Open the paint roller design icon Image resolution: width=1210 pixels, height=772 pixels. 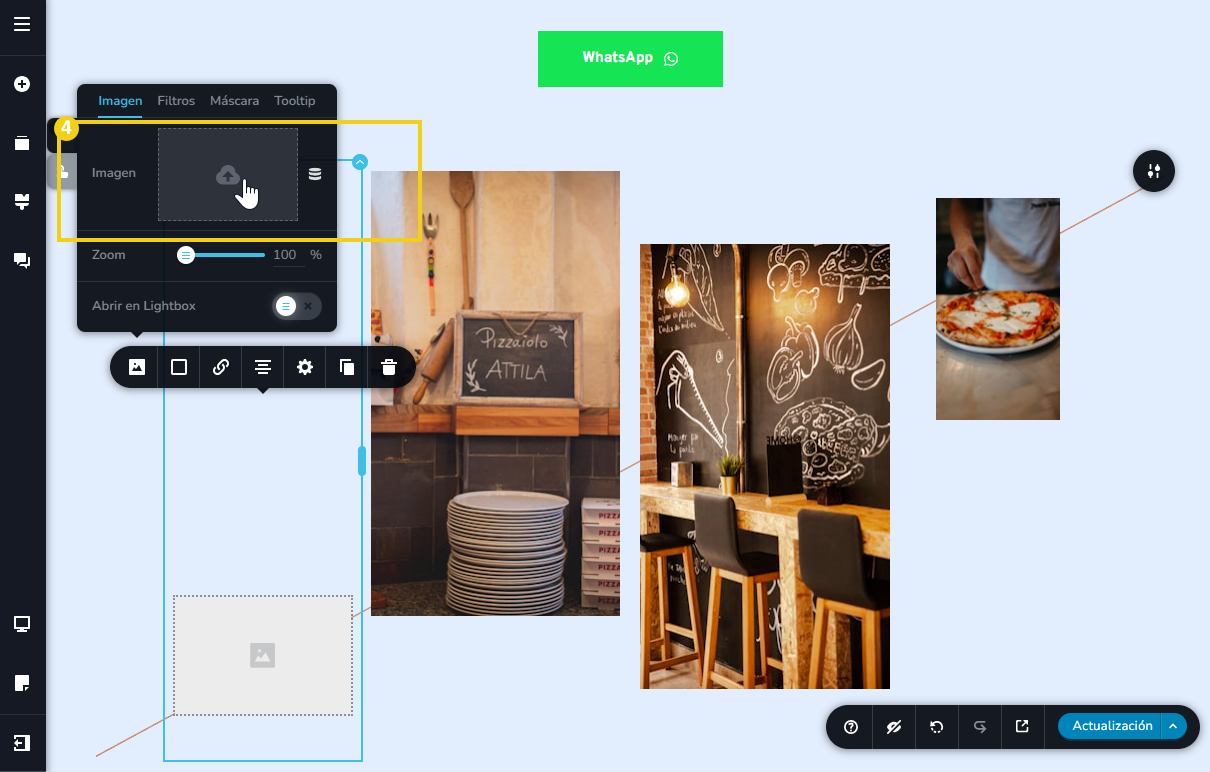pyautogui.click(x=22, y=202)
